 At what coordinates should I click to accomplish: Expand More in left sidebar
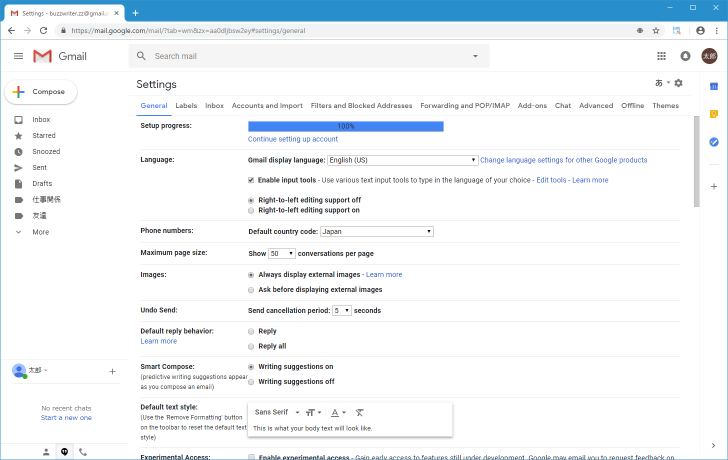(40, 232)
